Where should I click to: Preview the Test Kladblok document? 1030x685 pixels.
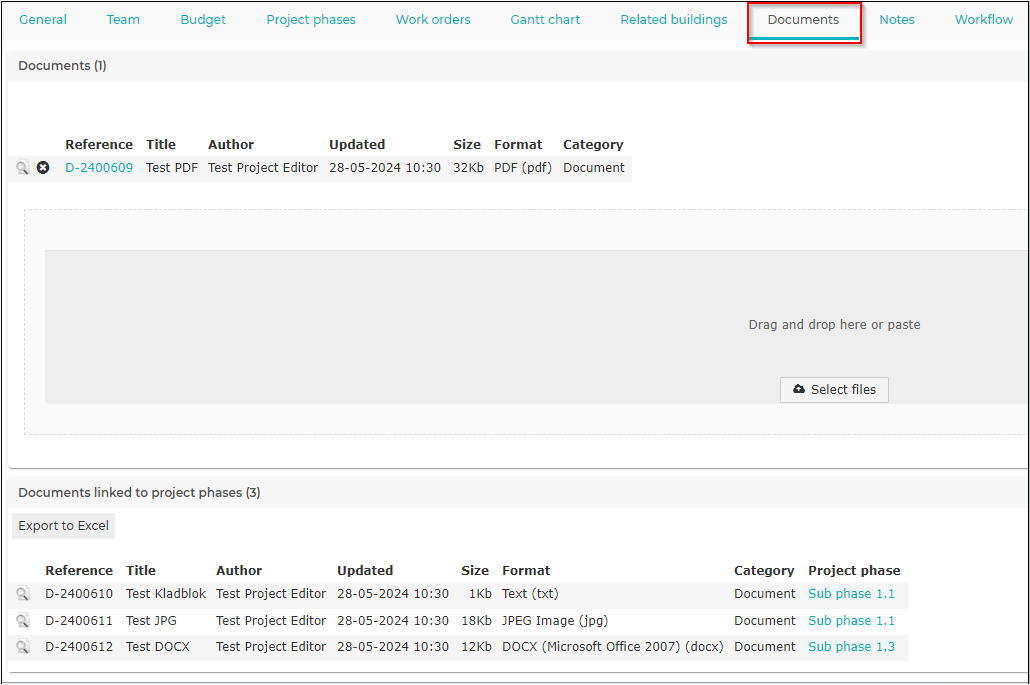tap(22, 594)
